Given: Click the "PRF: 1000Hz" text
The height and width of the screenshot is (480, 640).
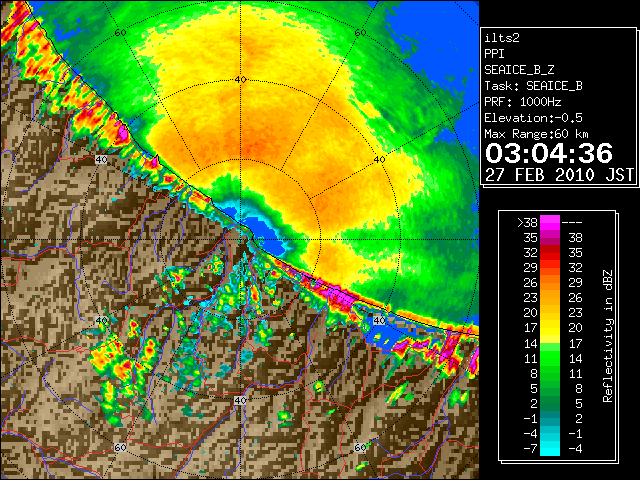Looking at the screenshot, I should 523,102.
